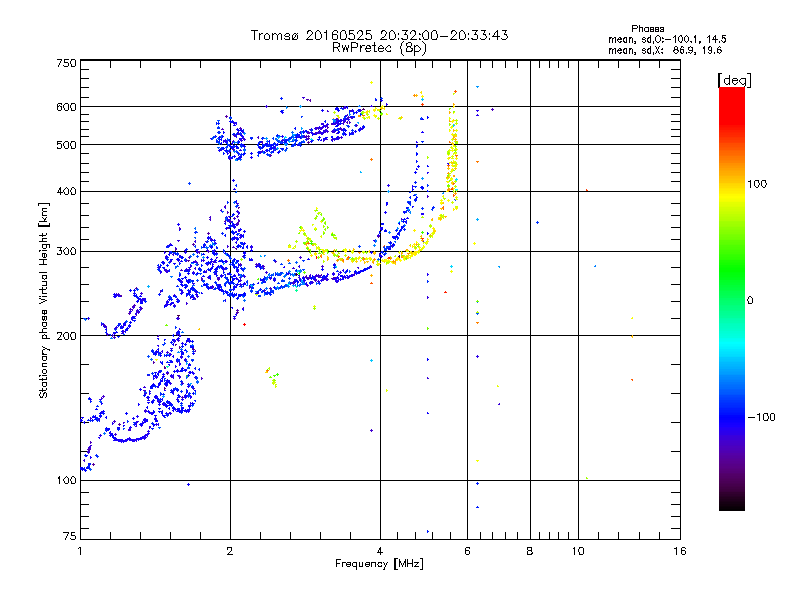
Task: Click the '200' height axis tick label
Action: pos(66,336)
